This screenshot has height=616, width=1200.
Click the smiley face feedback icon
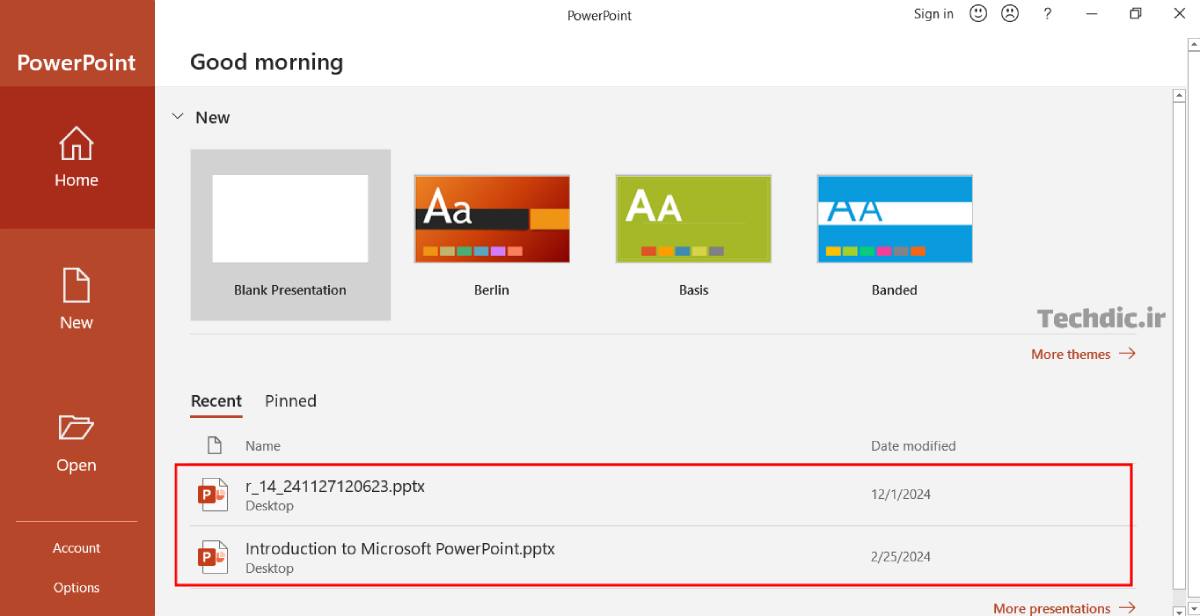[x=978, y=14]
